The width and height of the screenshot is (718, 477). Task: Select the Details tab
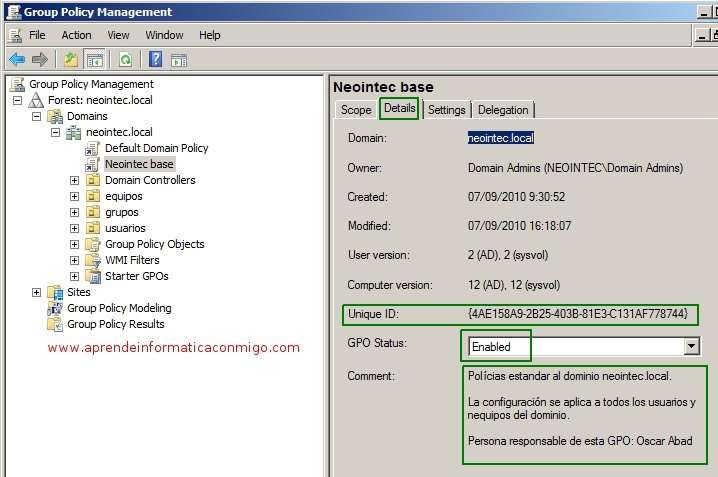pos(399,108)
